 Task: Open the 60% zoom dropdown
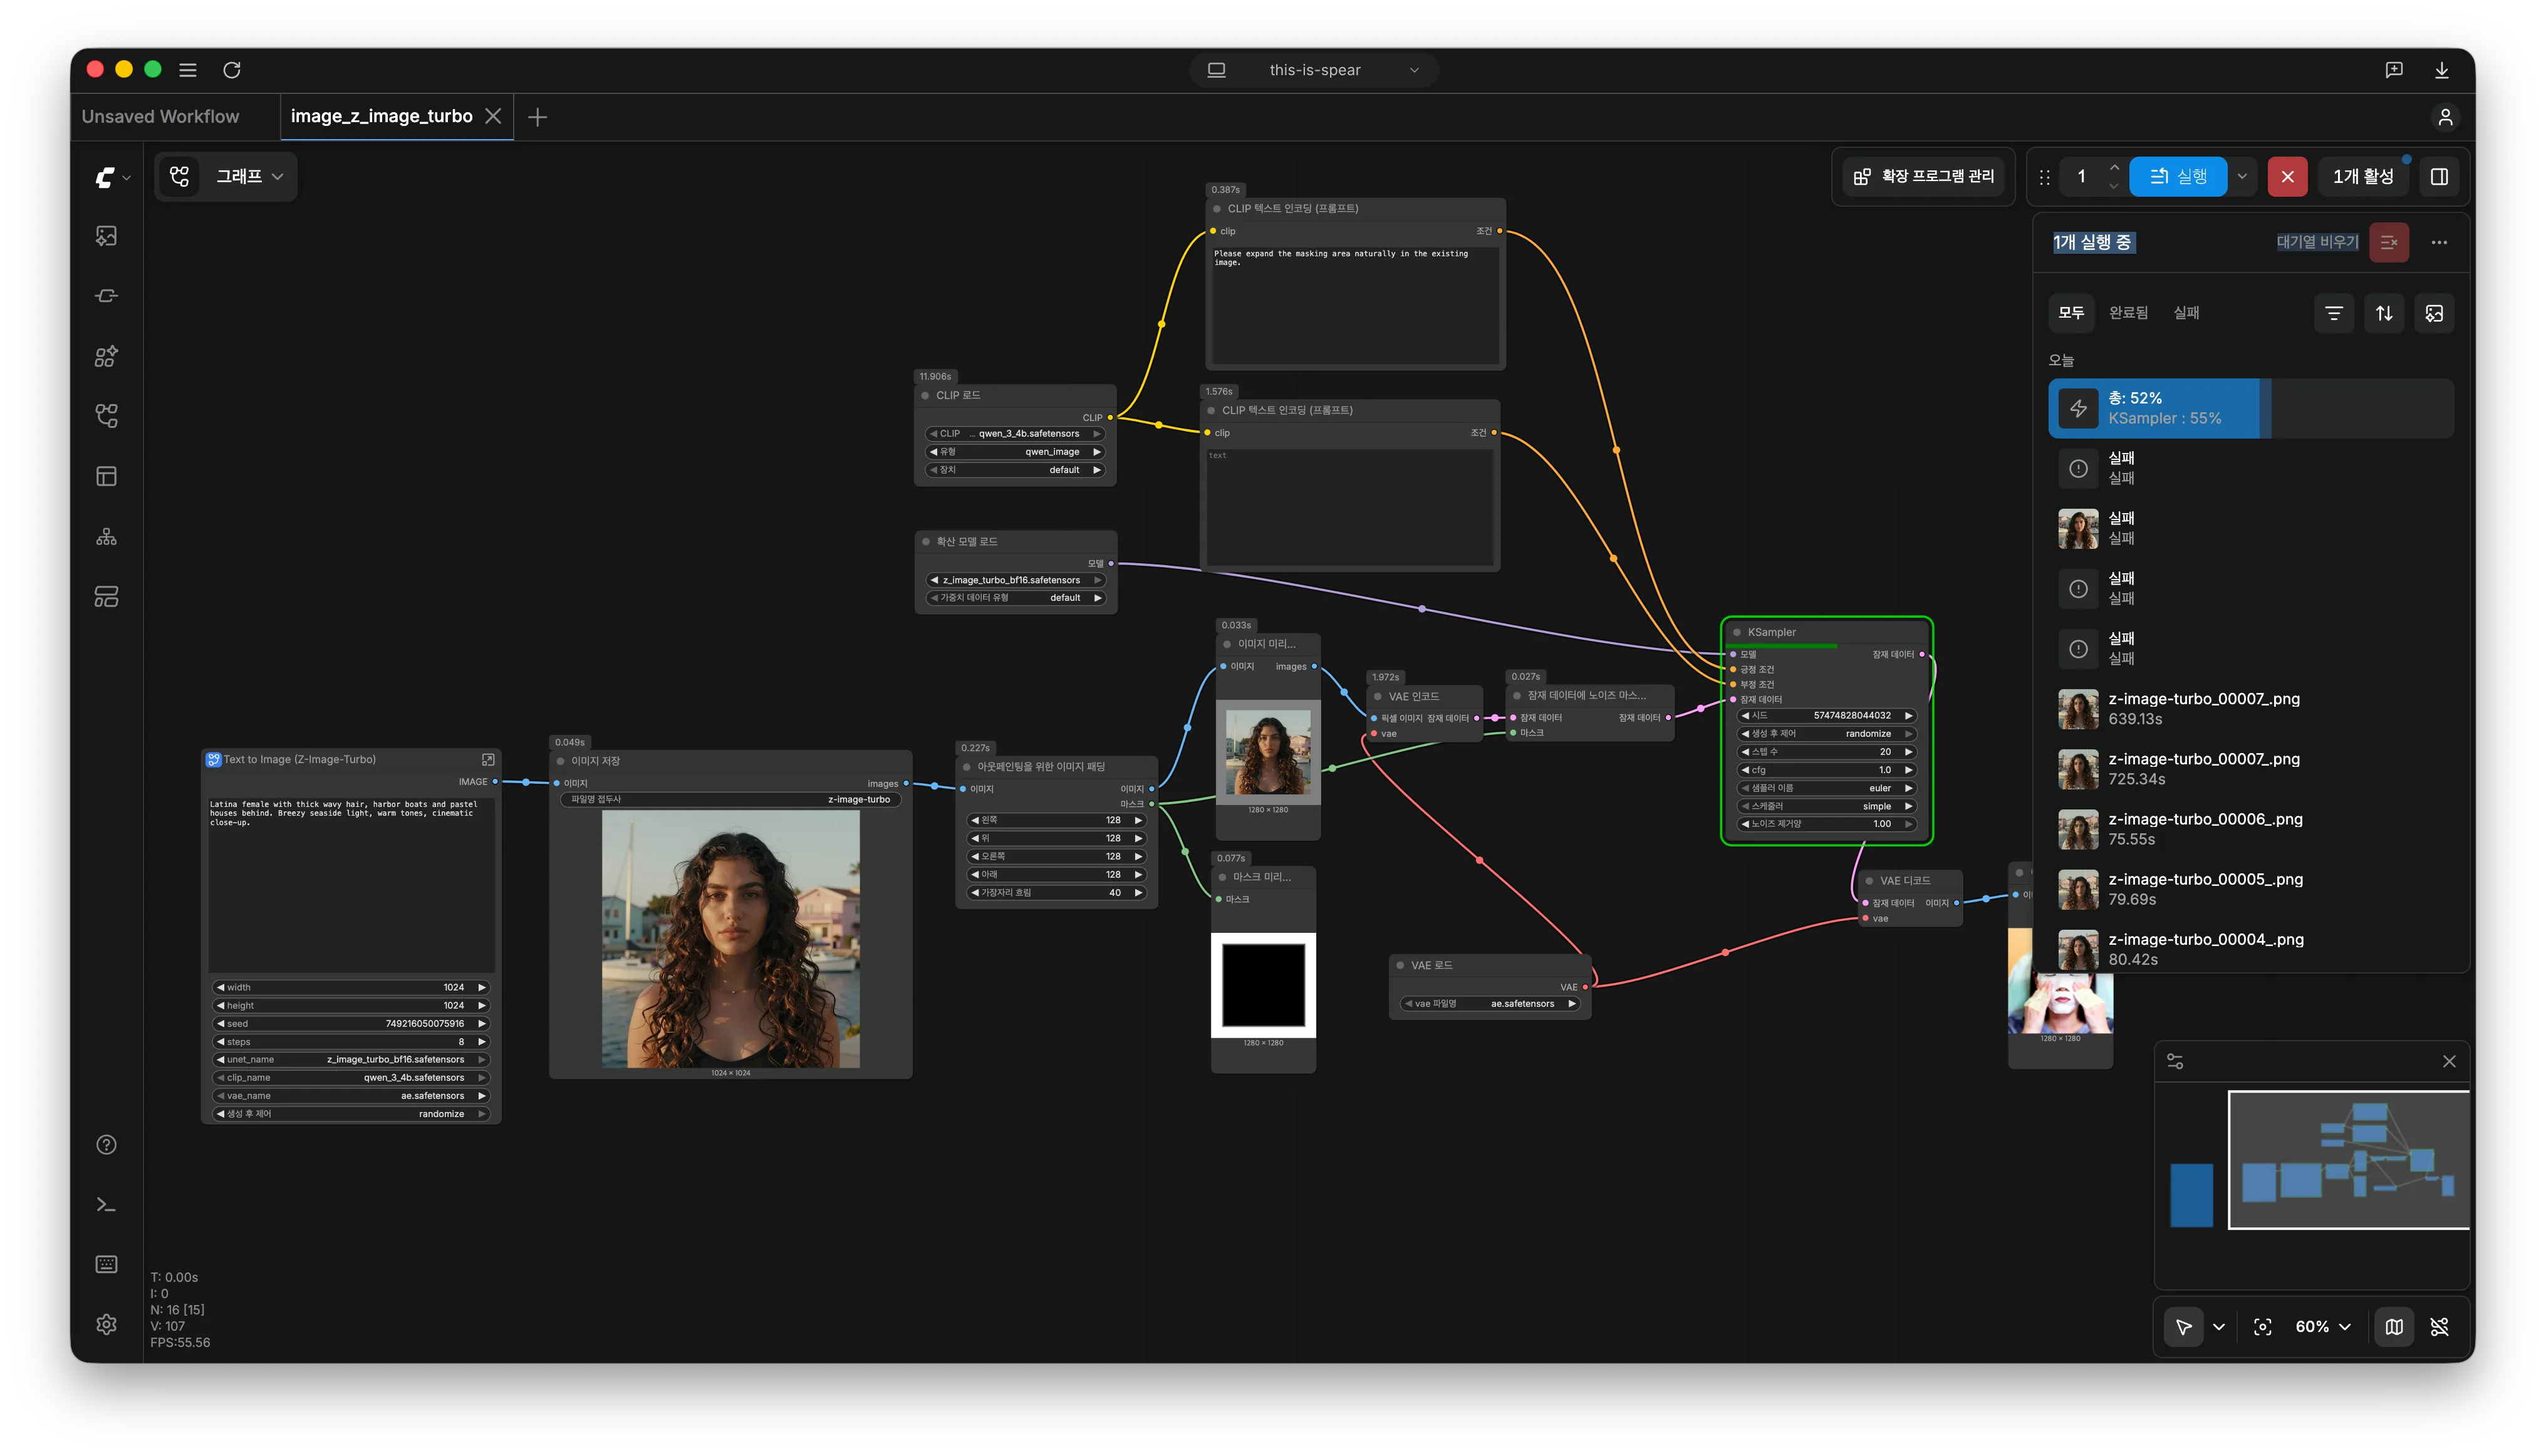[2322, 1327]
